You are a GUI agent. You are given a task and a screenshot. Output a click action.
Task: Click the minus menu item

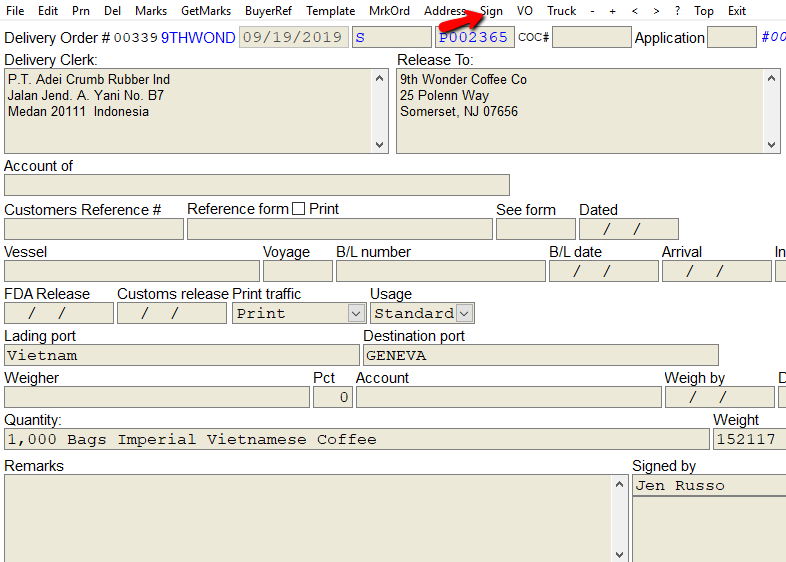click(x=593, y=11)
